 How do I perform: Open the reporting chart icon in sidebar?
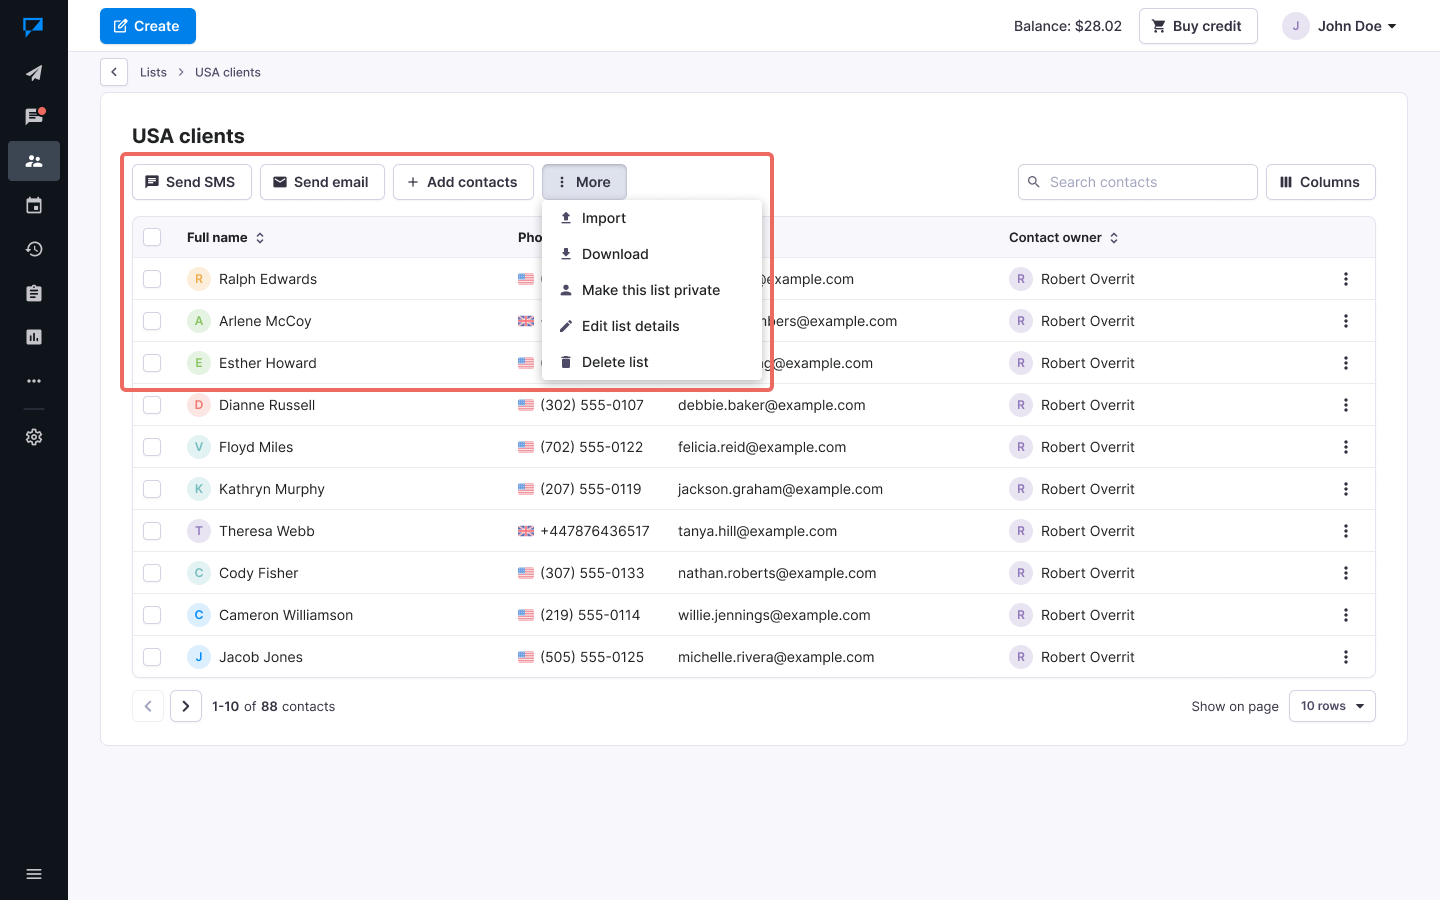coord(34,337)
